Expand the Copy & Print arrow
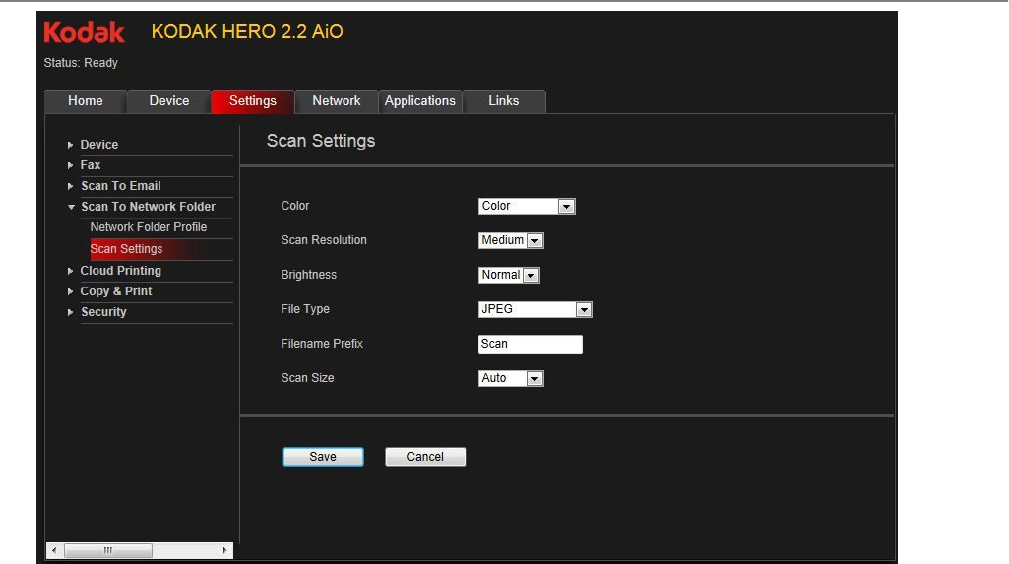Viewport: 1009px width, 564px height. point(70,291)
